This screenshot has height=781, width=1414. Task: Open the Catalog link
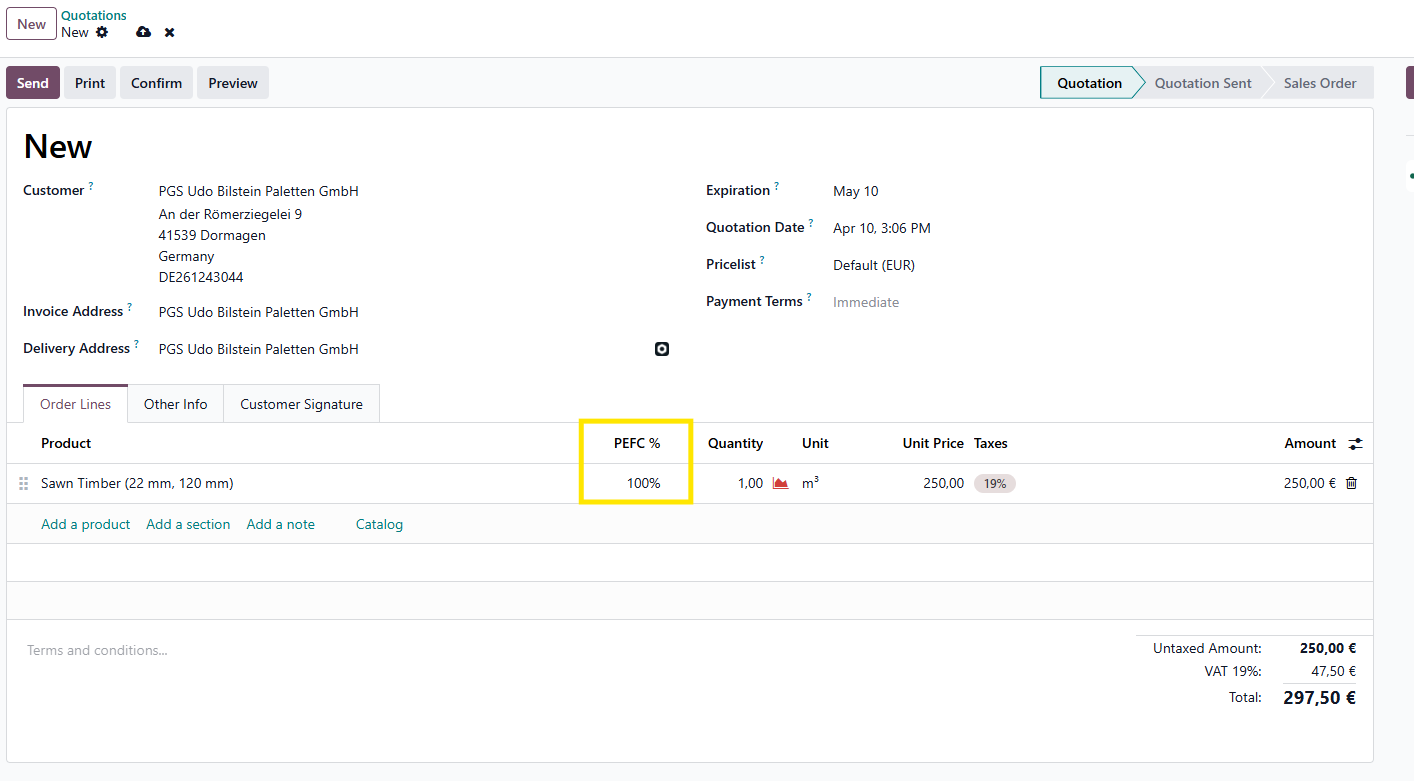click(x=379, y=524)
